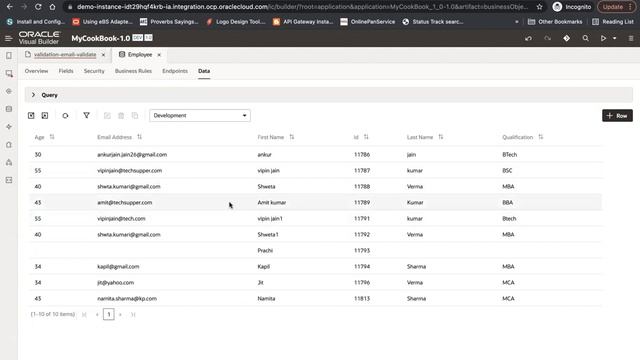Open the Other Bookmarks folder
This screenshot has width=640, height=360.
tap(555, 22)
